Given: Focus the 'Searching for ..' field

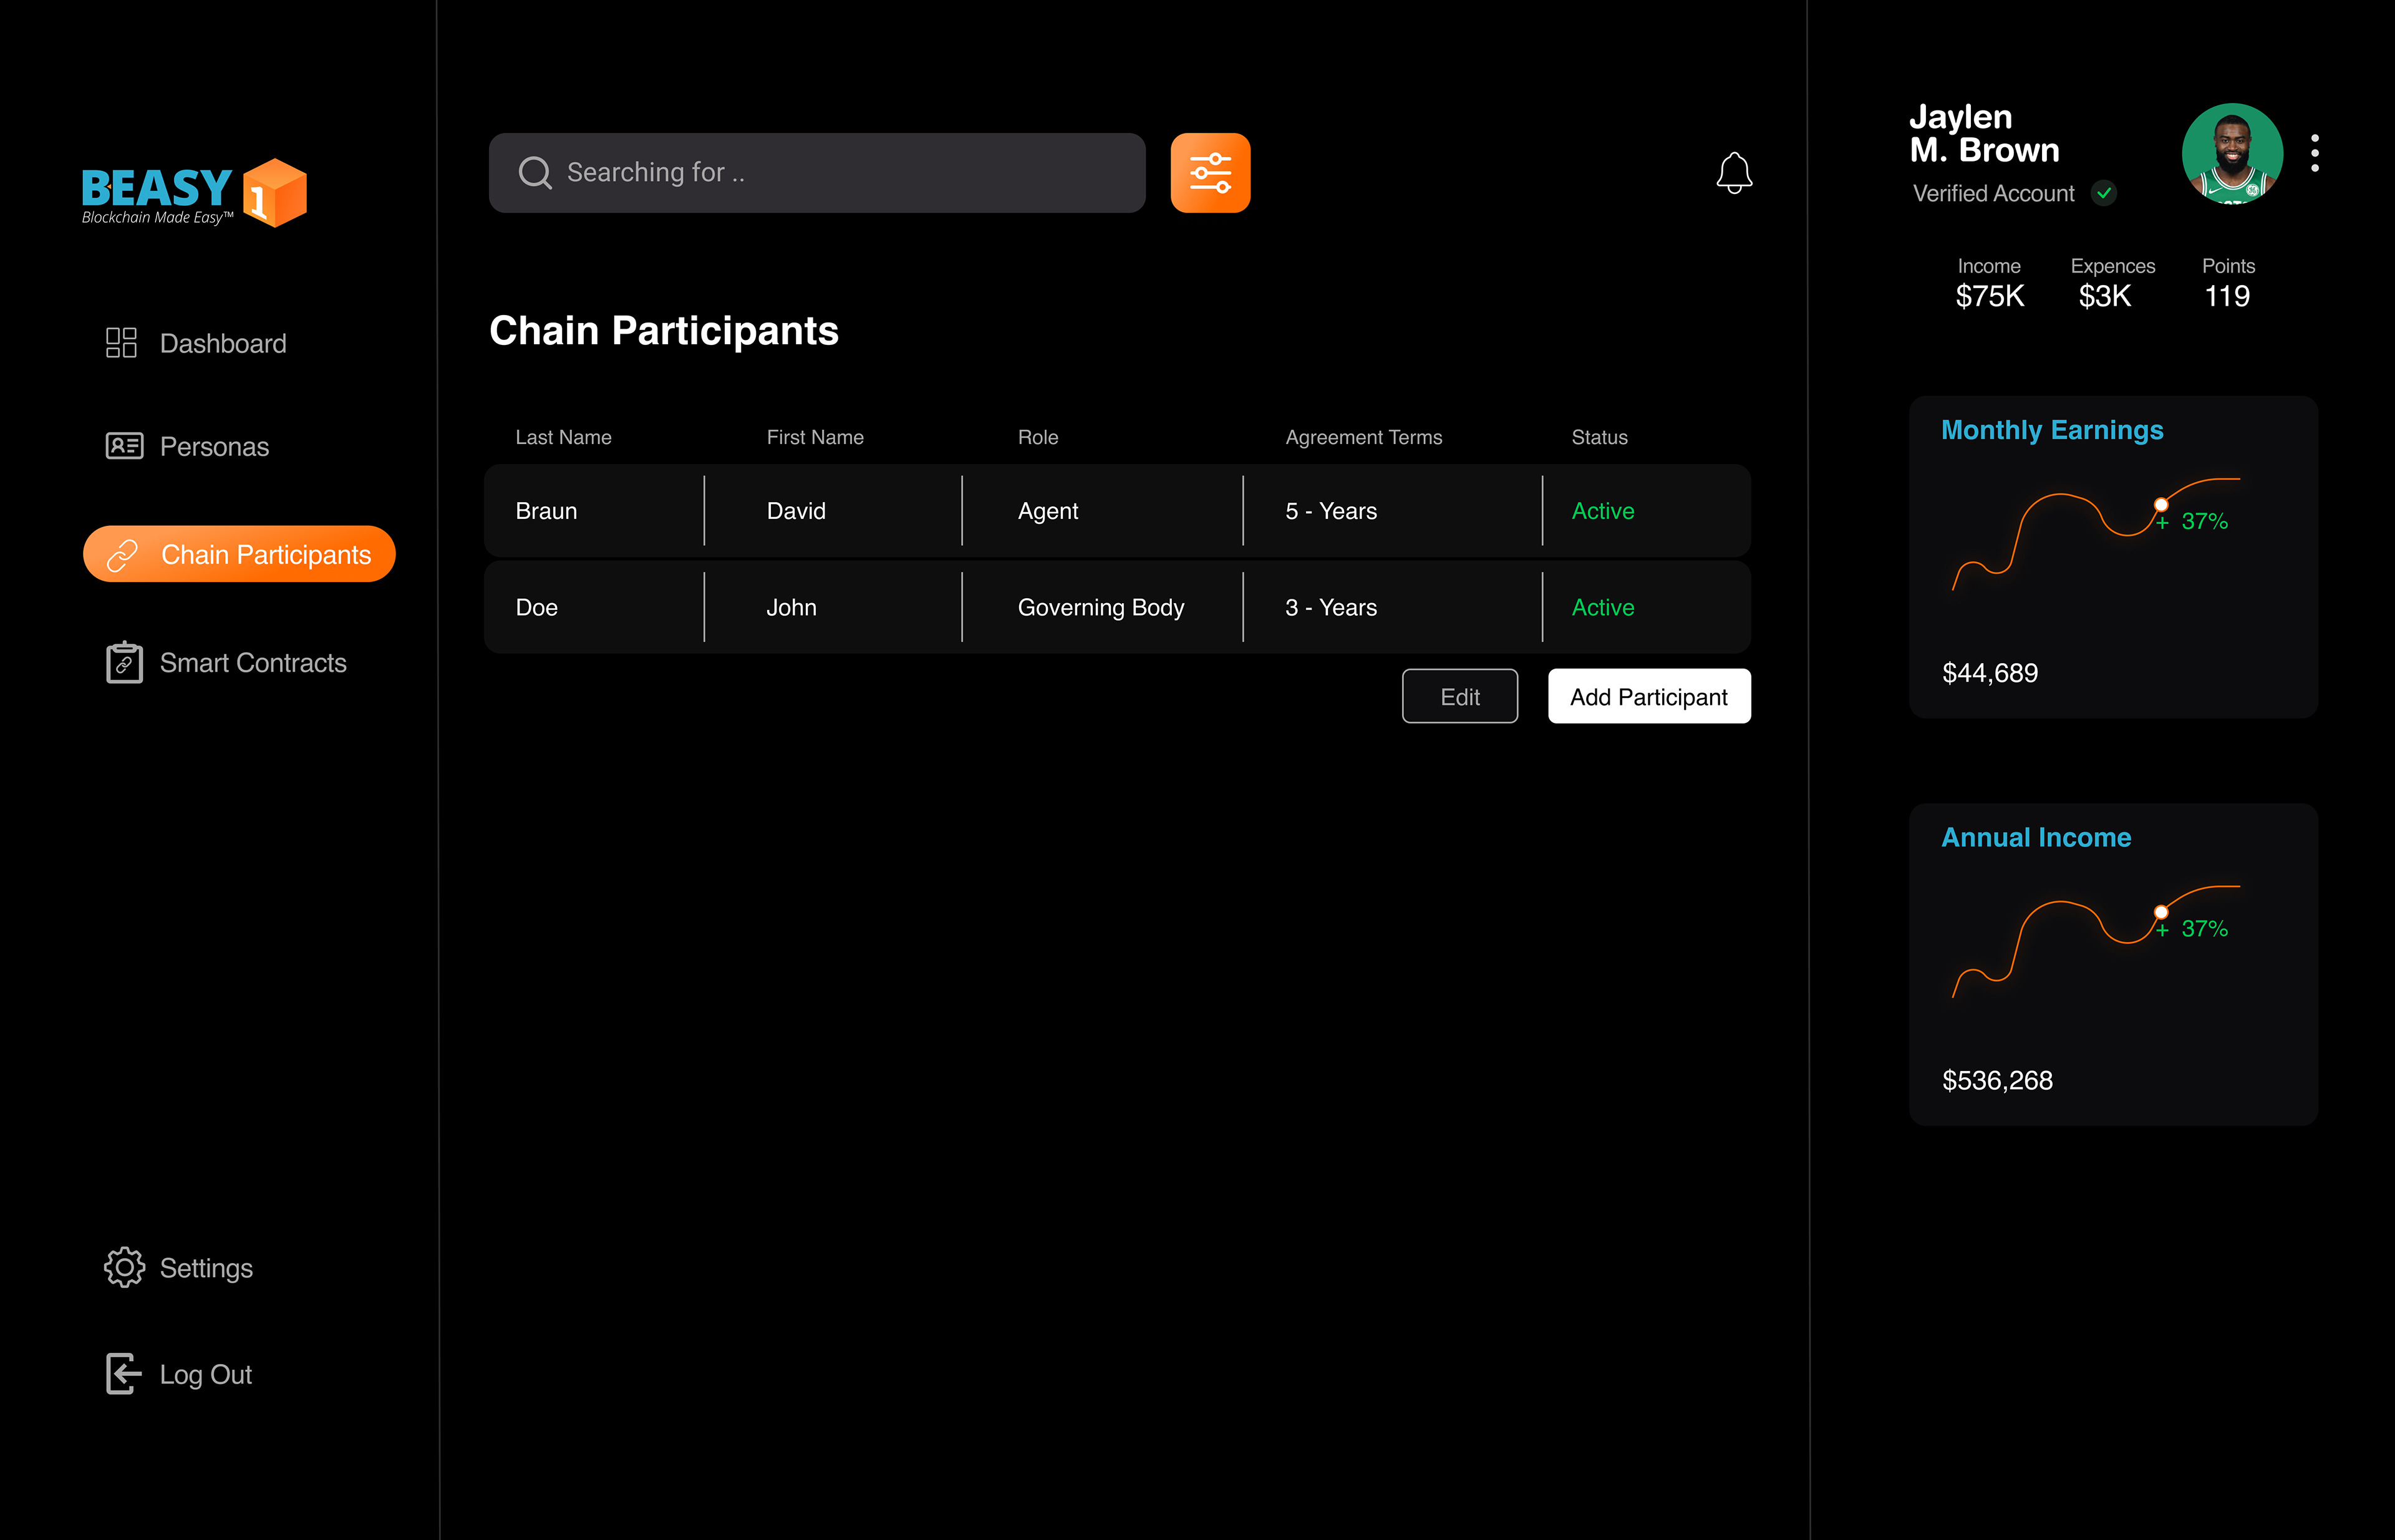Looking at the screenshot, I should (x=817, y=173).
